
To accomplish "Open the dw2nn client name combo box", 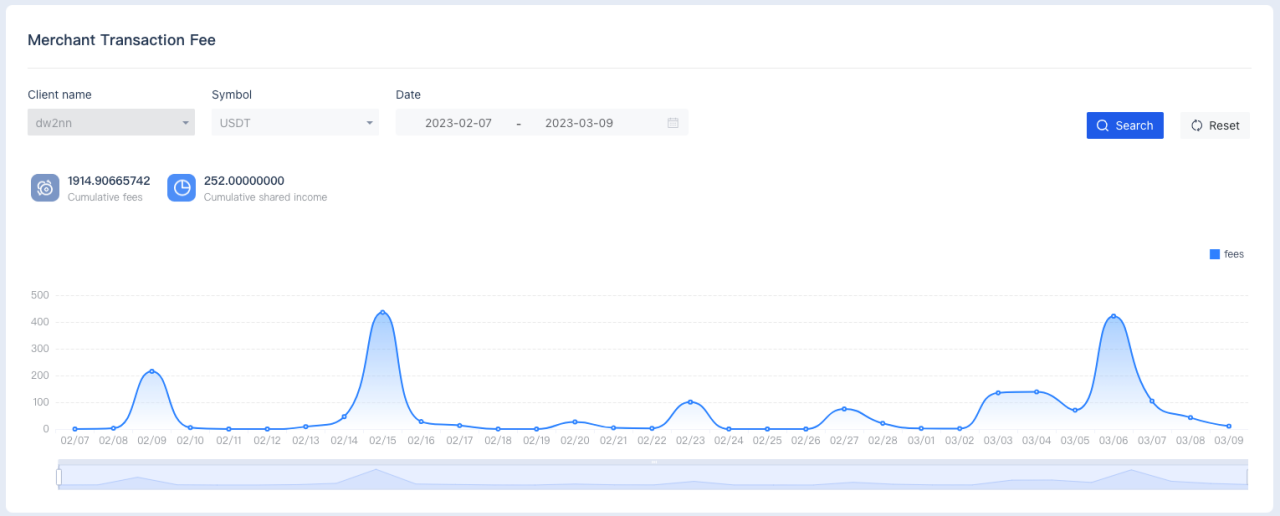I will (x=111, y=123).
